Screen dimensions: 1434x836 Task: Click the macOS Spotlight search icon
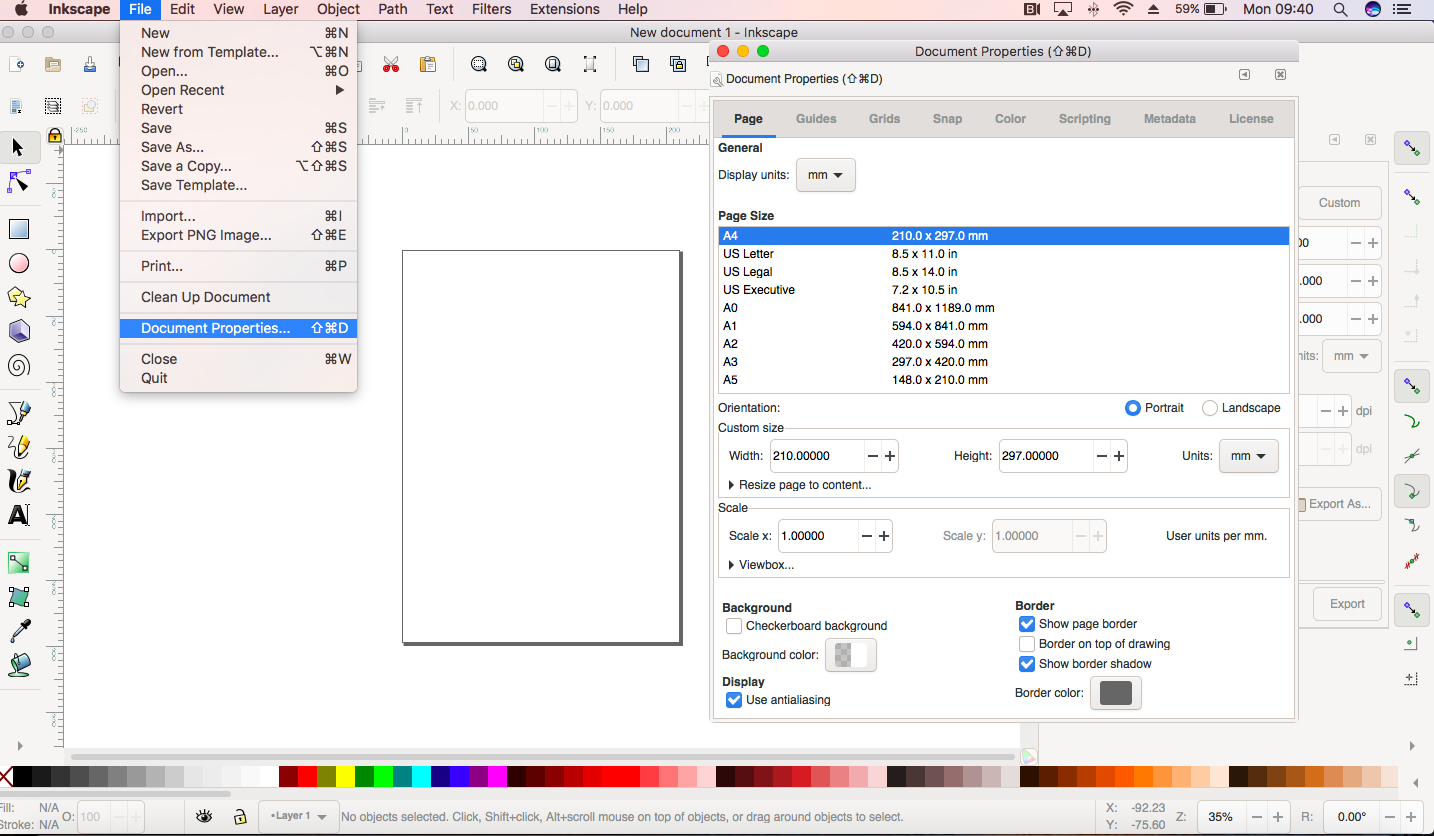[x=1340, y=9]
